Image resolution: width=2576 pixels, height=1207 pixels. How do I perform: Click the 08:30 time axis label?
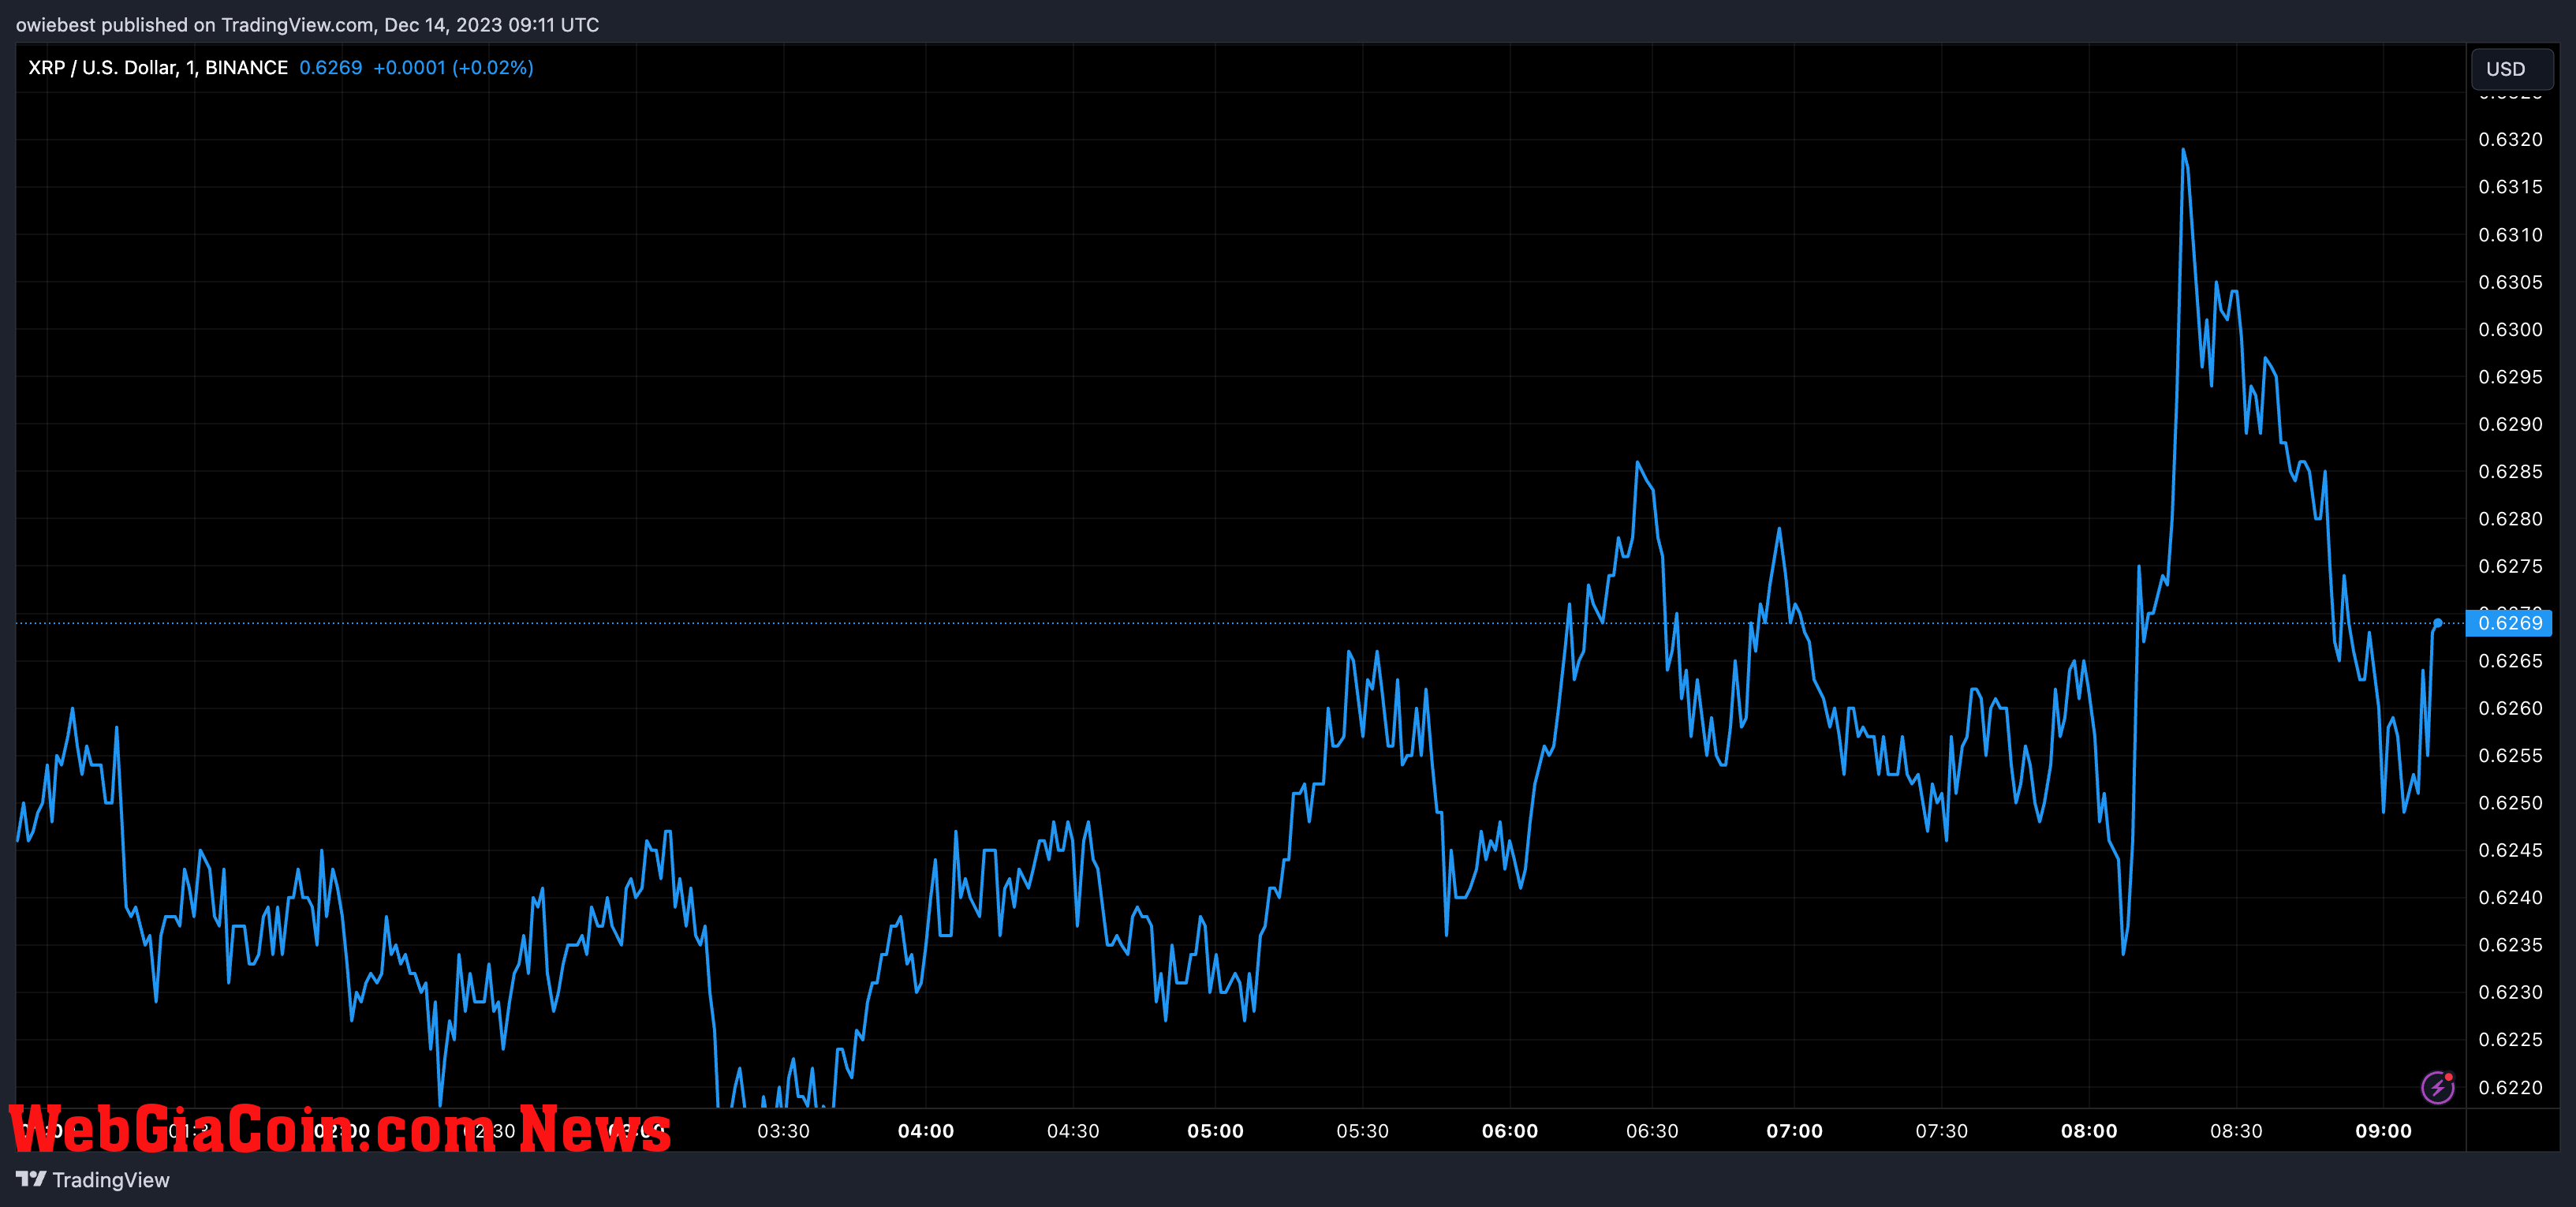click(2236, 1131)
